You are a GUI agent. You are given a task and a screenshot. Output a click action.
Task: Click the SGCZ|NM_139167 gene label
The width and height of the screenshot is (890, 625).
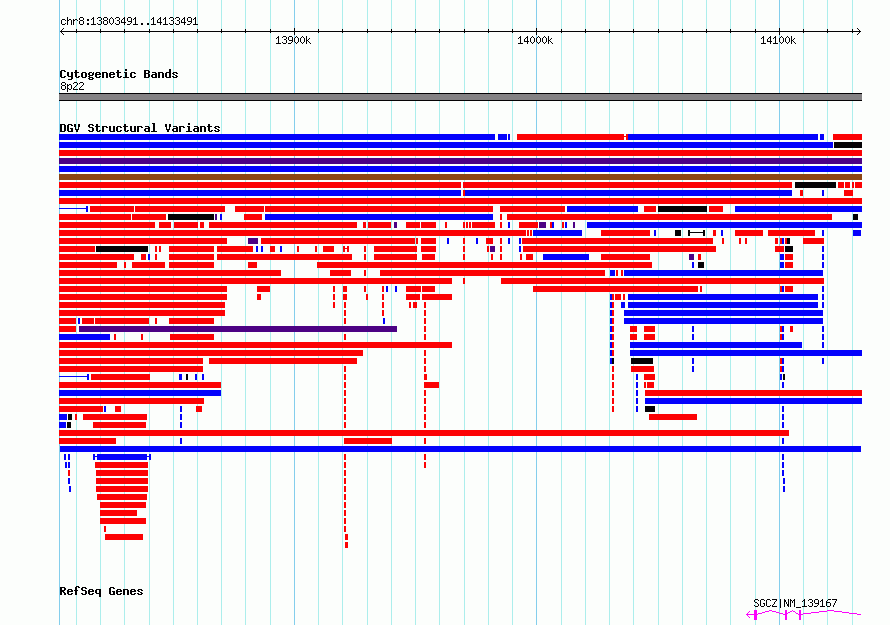(795, 603)
